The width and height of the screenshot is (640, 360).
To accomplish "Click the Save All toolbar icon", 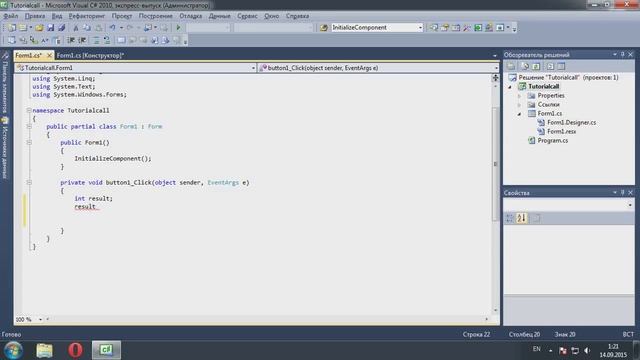I will (x=62, y=28).
